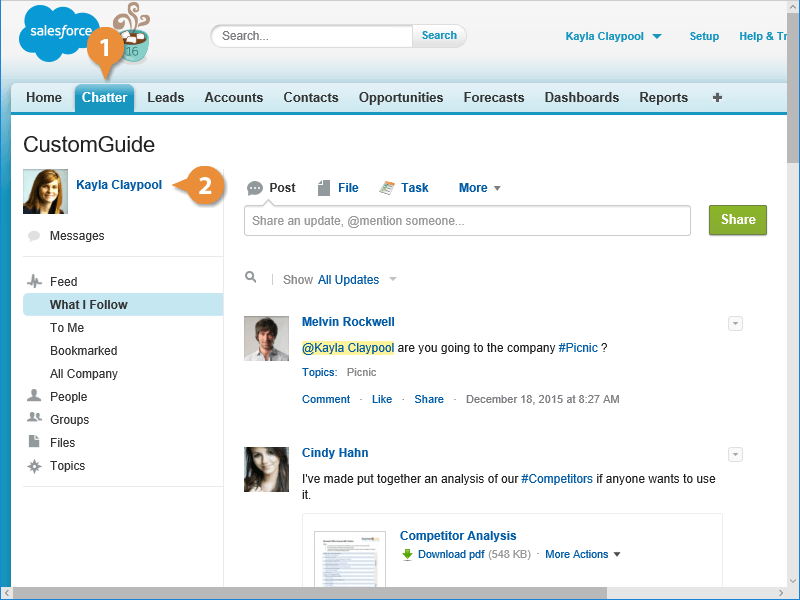Click the Messages speech bubble icon
800x600 pixels.
[x=34, y=236]
